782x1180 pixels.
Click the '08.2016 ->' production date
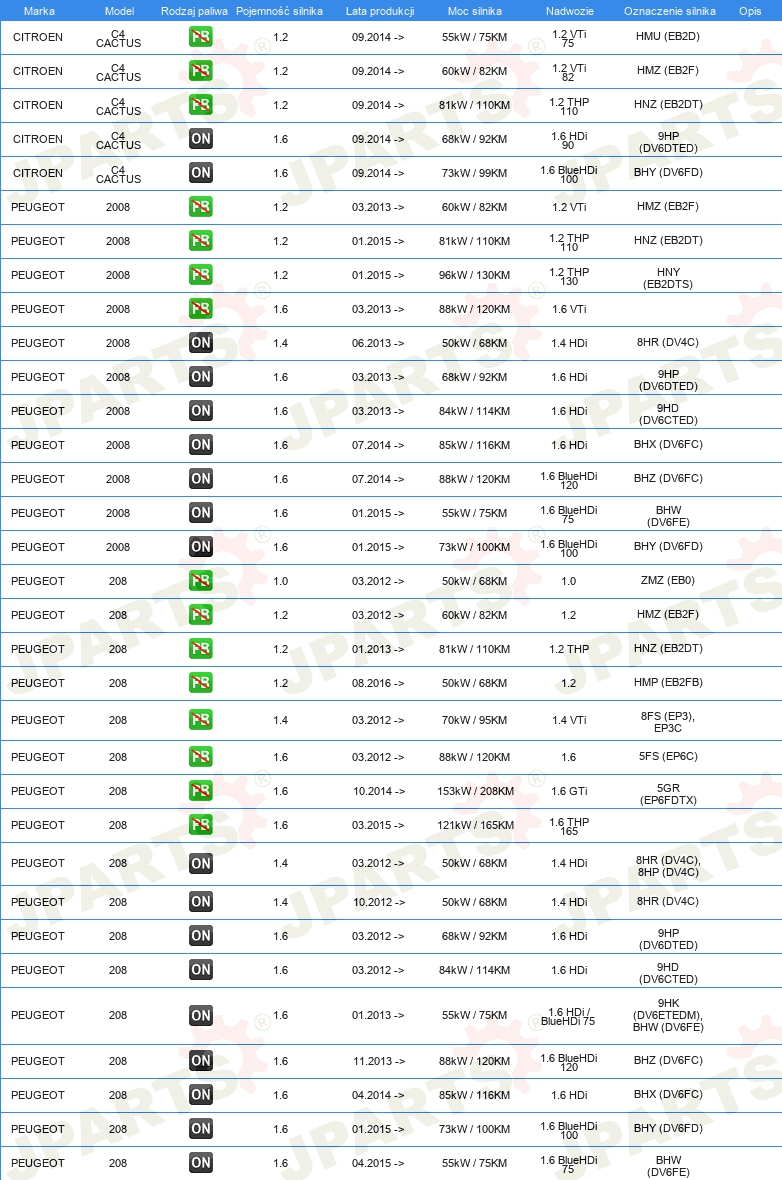pyautogui.click(x=378, y=683)
